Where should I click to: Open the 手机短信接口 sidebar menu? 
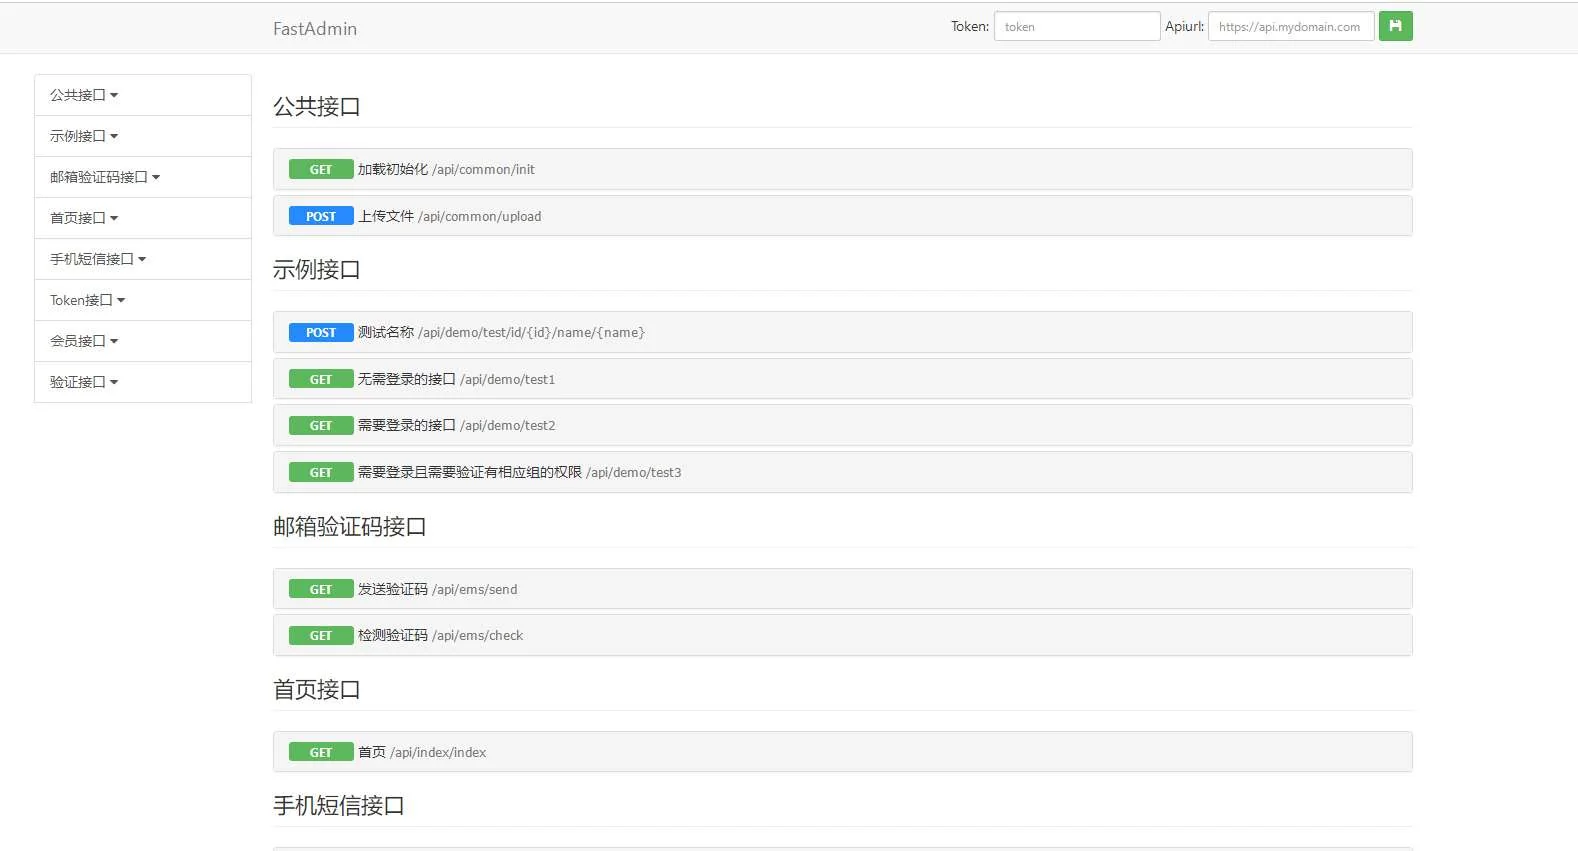tap(98, 259)
